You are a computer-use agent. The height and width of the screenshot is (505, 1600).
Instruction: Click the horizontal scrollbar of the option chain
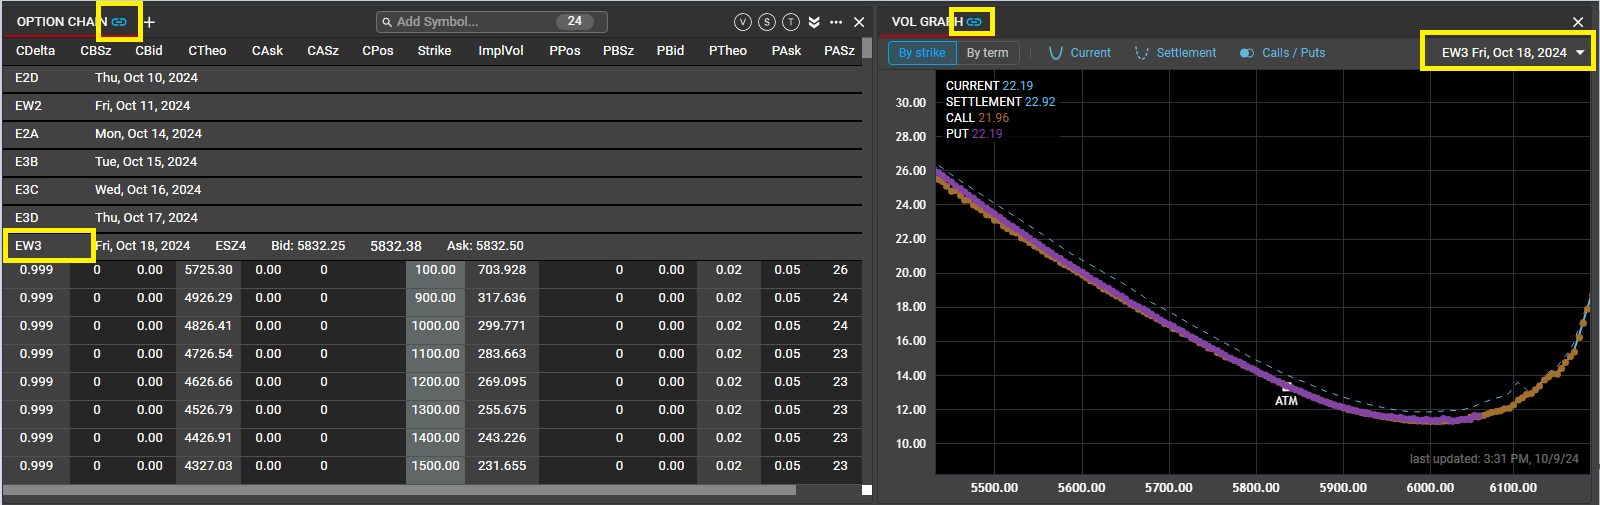(x=400, y=490)
